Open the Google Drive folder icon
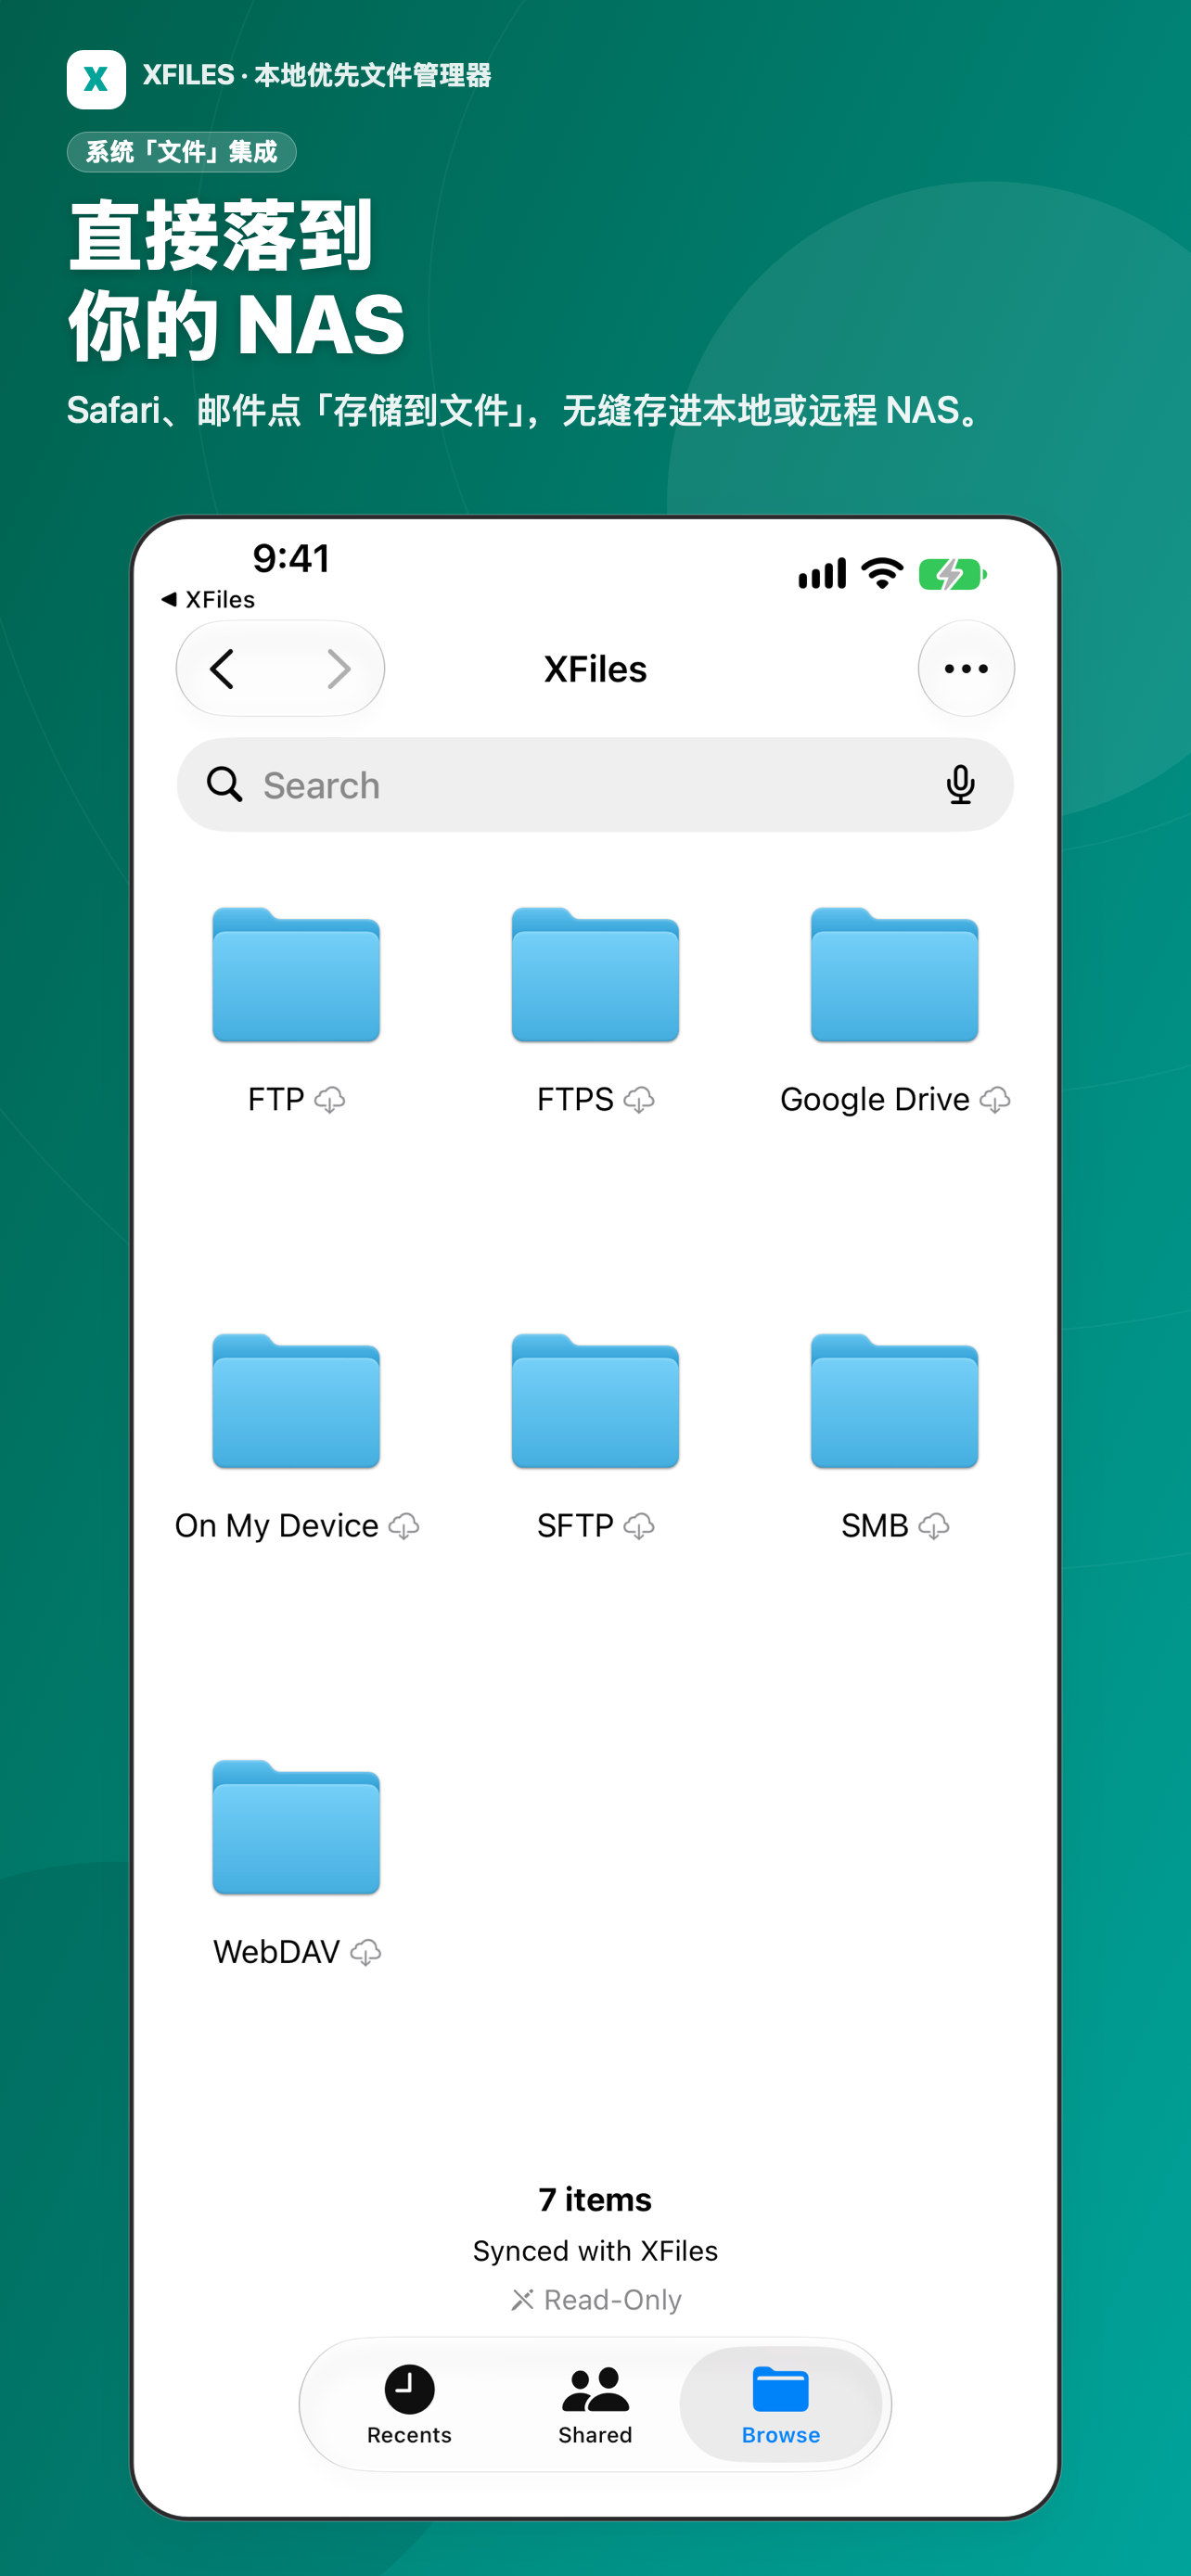 pyautogui.click(x=894, y=975)
